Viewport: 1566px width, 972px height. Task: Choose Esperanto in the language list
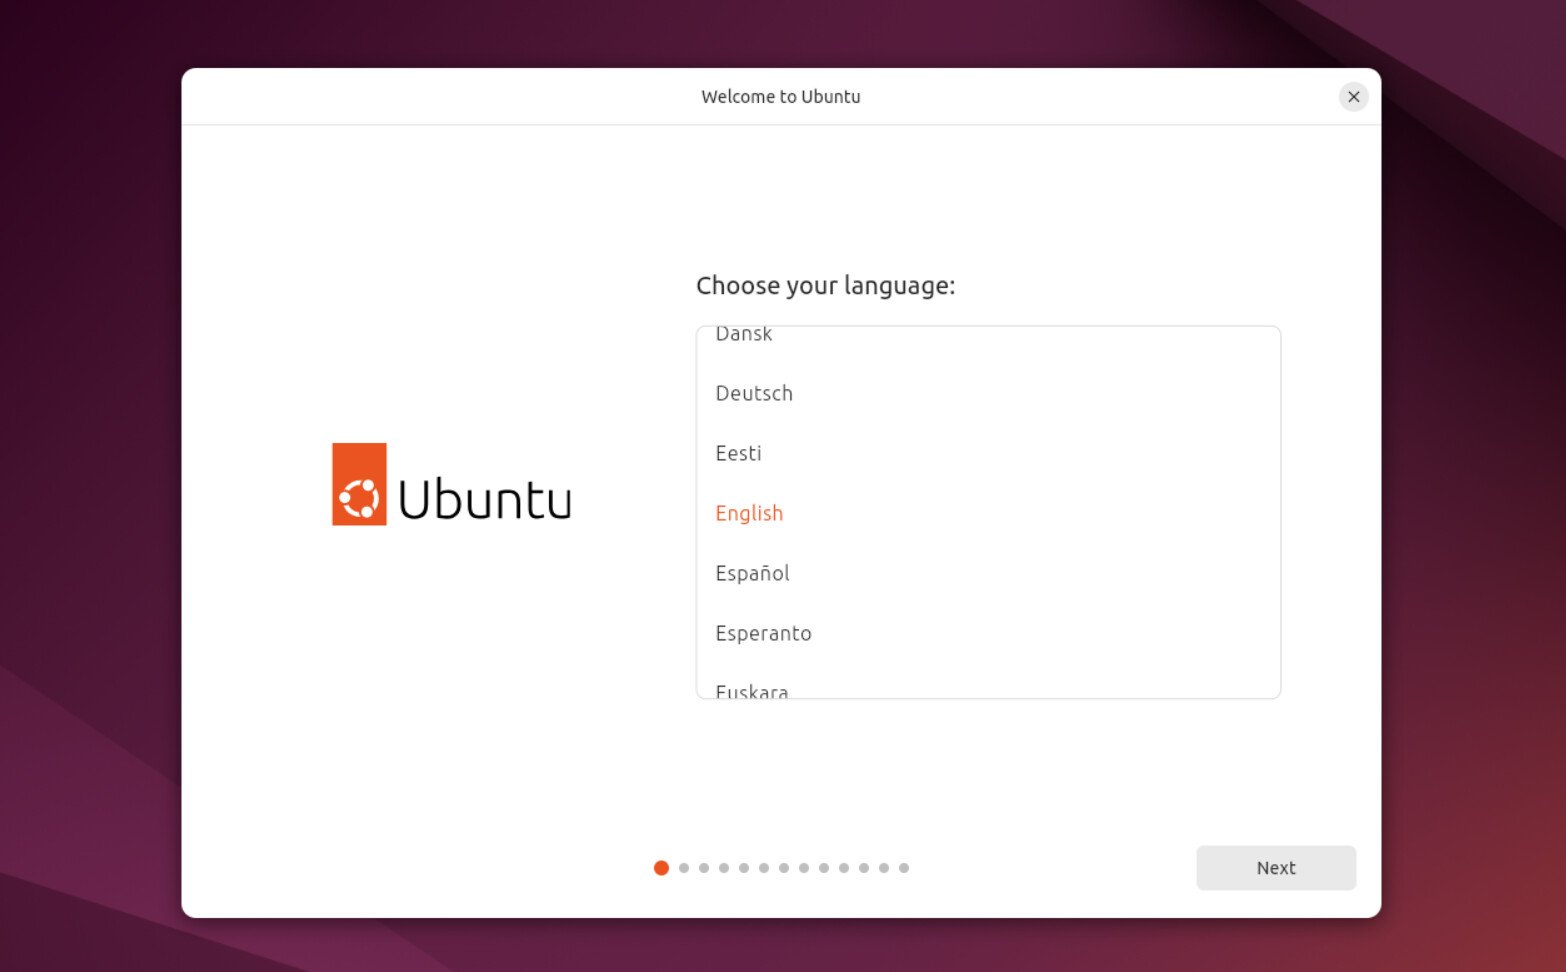pos(763,633)
